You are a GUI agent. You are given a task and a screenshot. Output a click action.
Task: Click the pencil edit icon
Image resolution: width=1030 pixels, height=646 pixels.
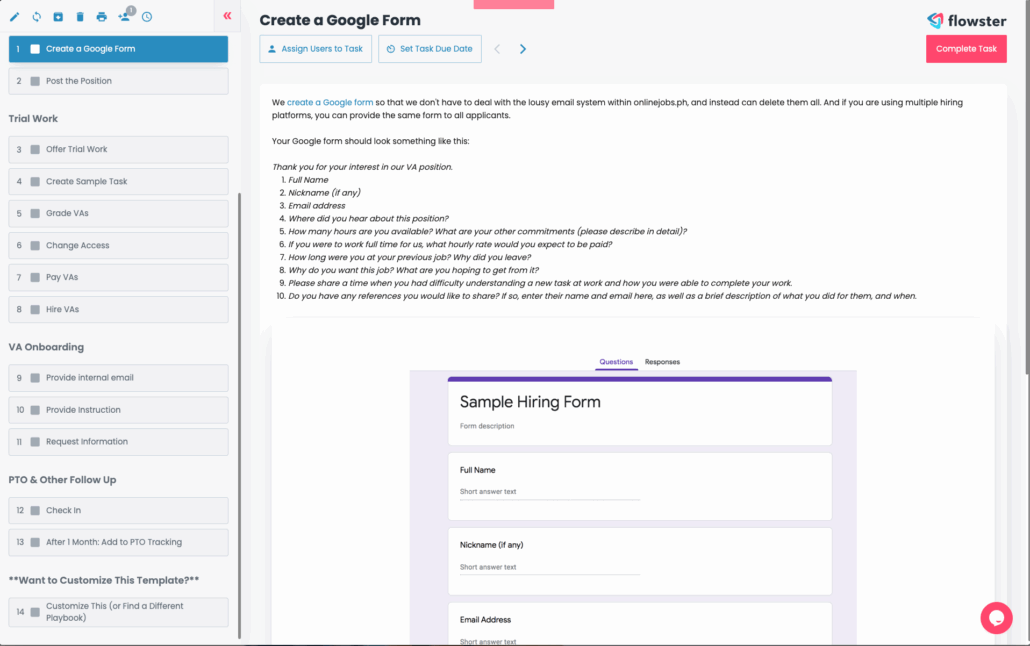coord(15,17)
